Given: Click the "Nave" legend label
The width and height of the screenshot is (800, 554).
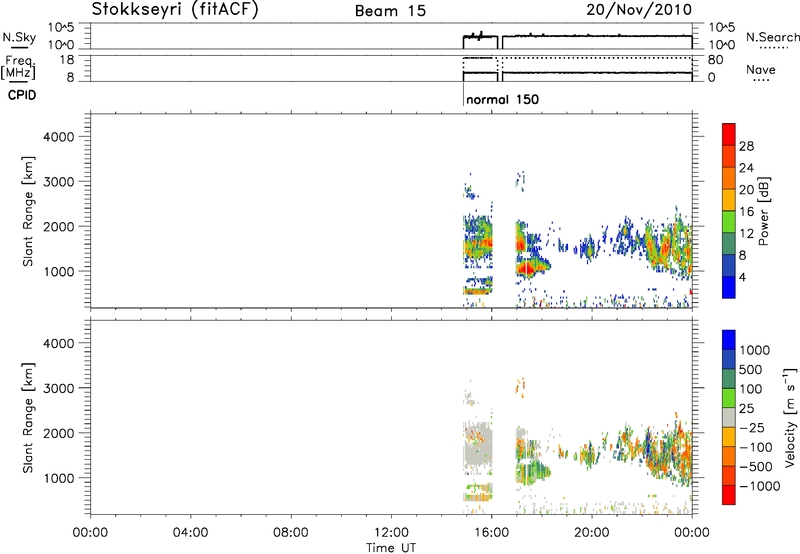Looking at the screenshot, I should (x=761, y=70).
